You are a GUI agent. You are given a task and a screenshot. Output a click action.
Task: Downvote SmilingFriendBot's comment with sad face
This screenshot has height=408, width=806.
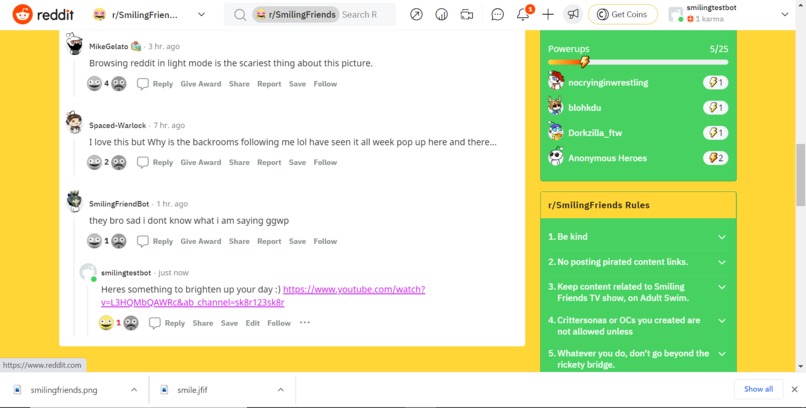point(119,241)
